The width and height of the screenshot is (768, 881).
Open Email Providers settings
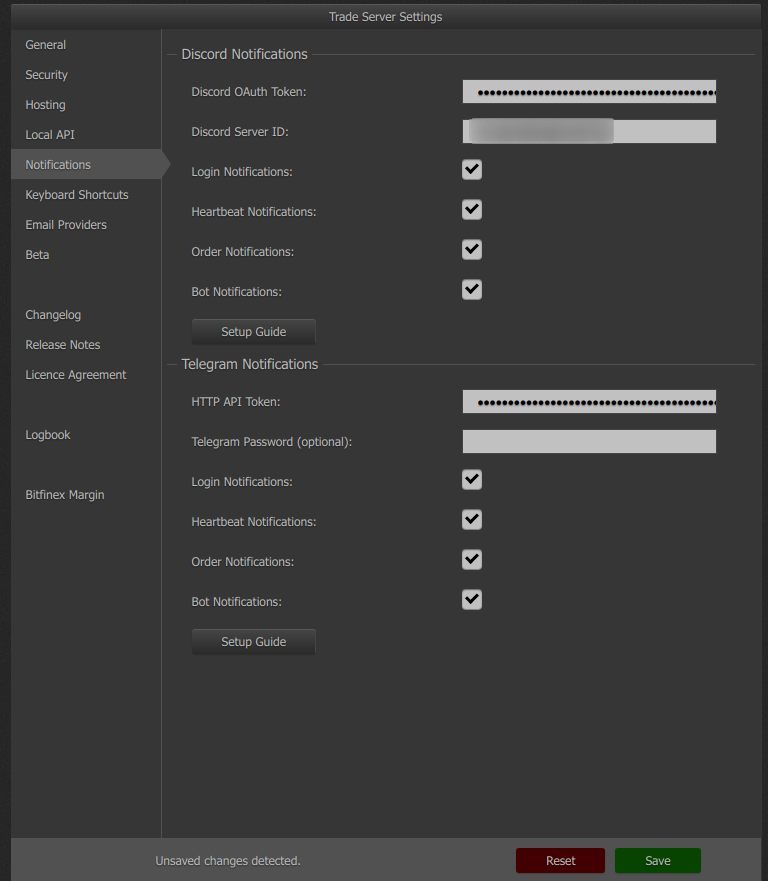pyautogui.click(x=66, y=225)
